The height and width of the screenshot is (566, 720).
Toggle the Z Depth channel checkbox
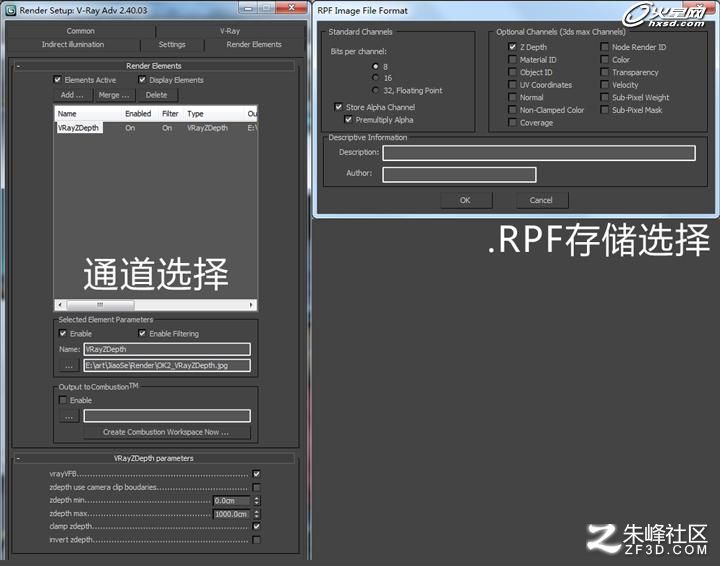point(512,47)
